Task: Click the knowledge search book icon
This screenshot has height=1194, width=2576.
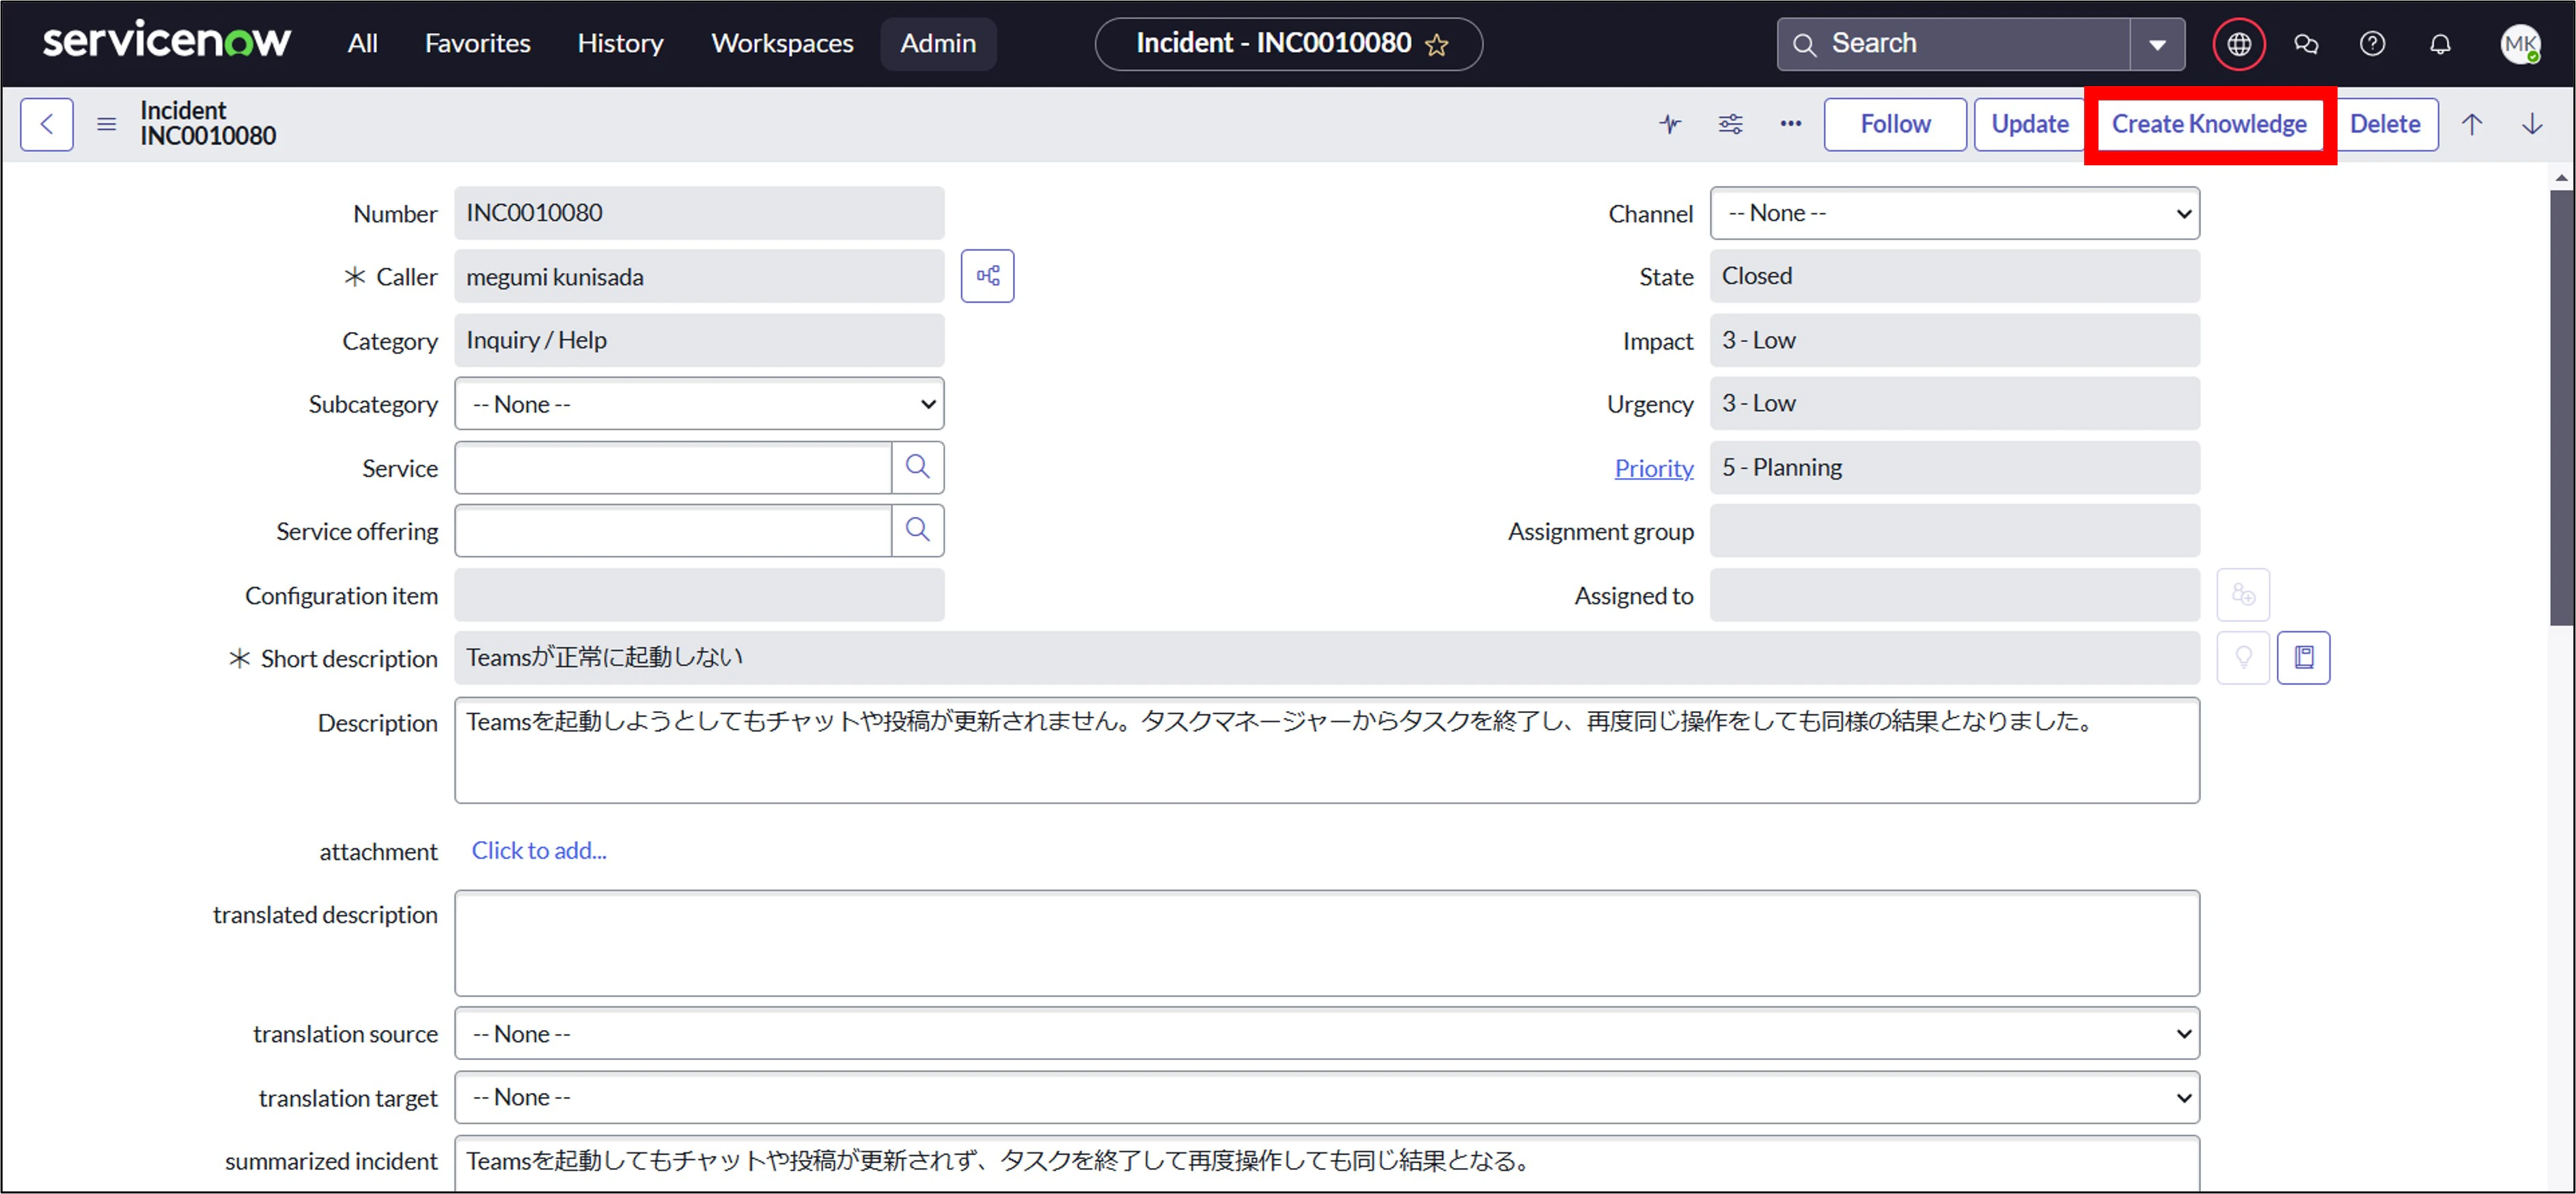Action: [x=2303, y=658]
